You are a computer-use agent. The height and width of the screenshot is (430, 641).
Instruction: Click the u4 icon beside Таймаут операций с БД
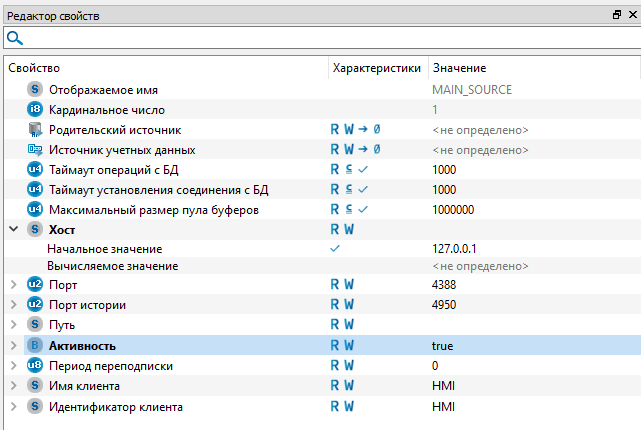click(36, 170)
